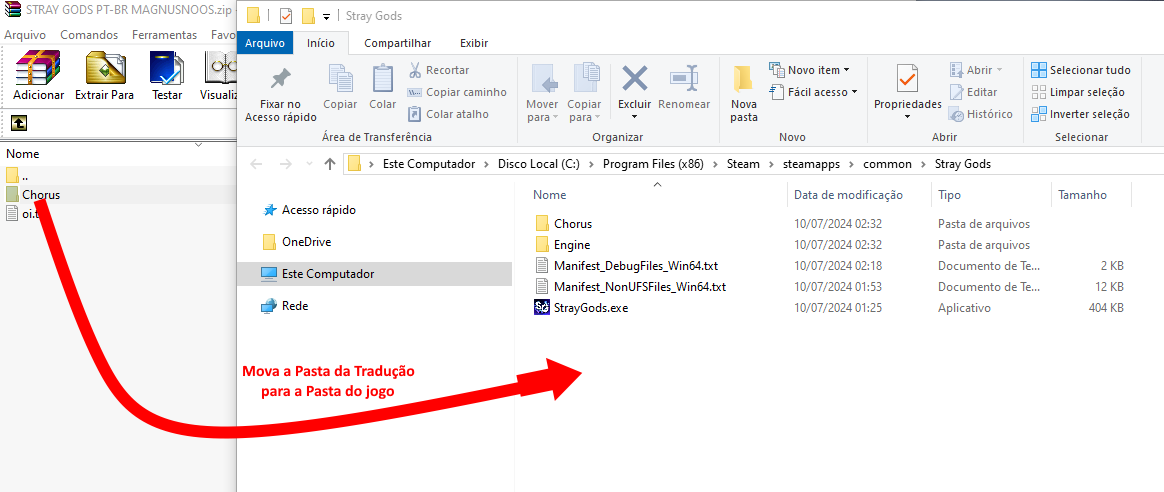Select the Chorus folder in WinRAR list
The image size is (1164, 492).
pyautogui.click(x=33, y=195)
